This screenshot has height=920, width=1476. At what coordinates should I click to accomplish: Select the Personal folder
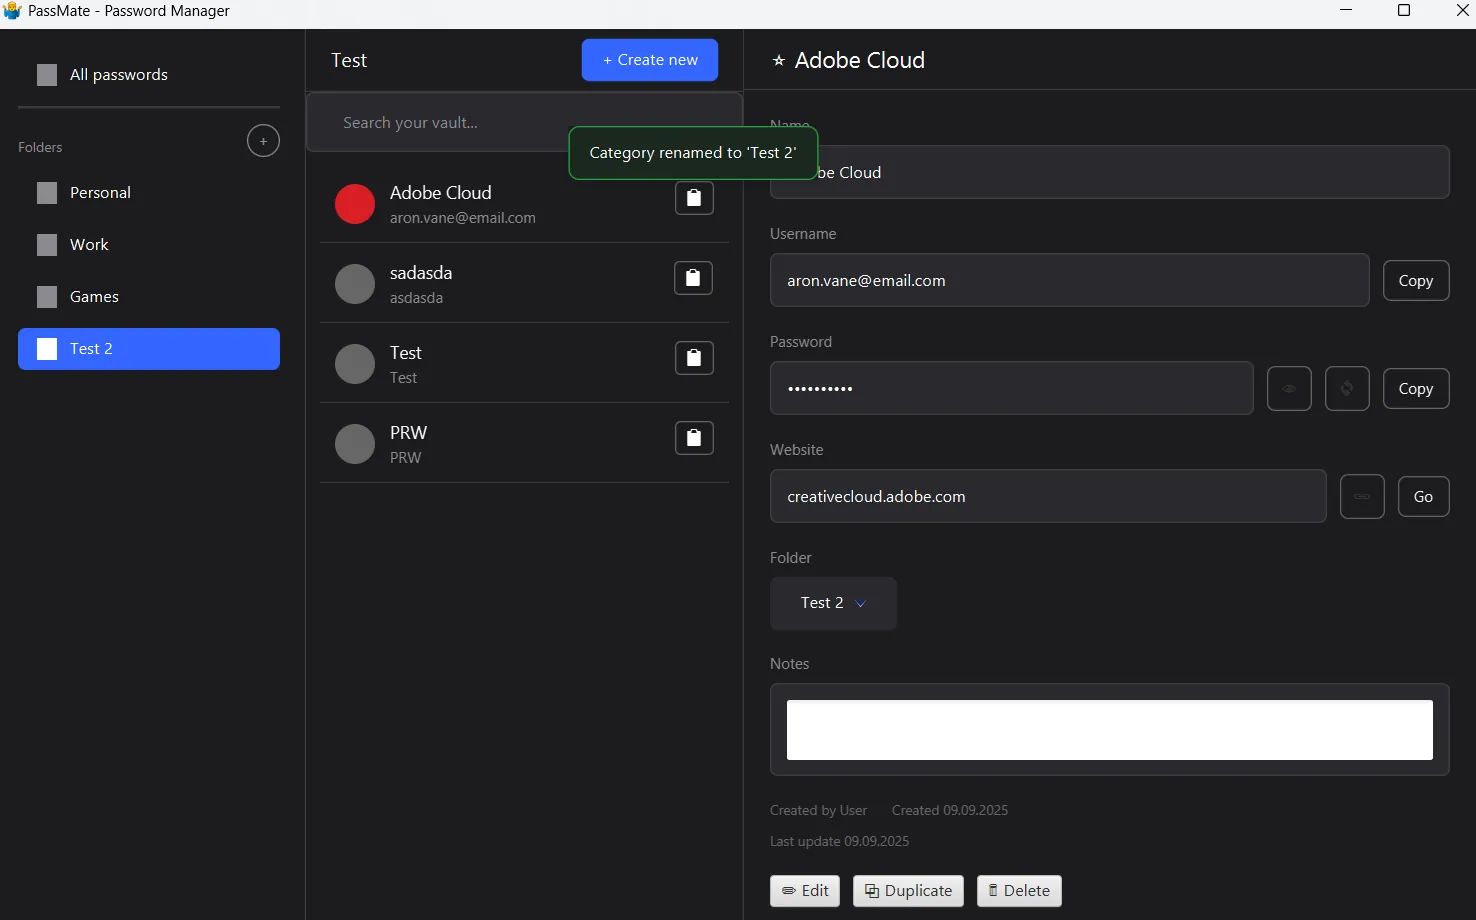(149, 193)
